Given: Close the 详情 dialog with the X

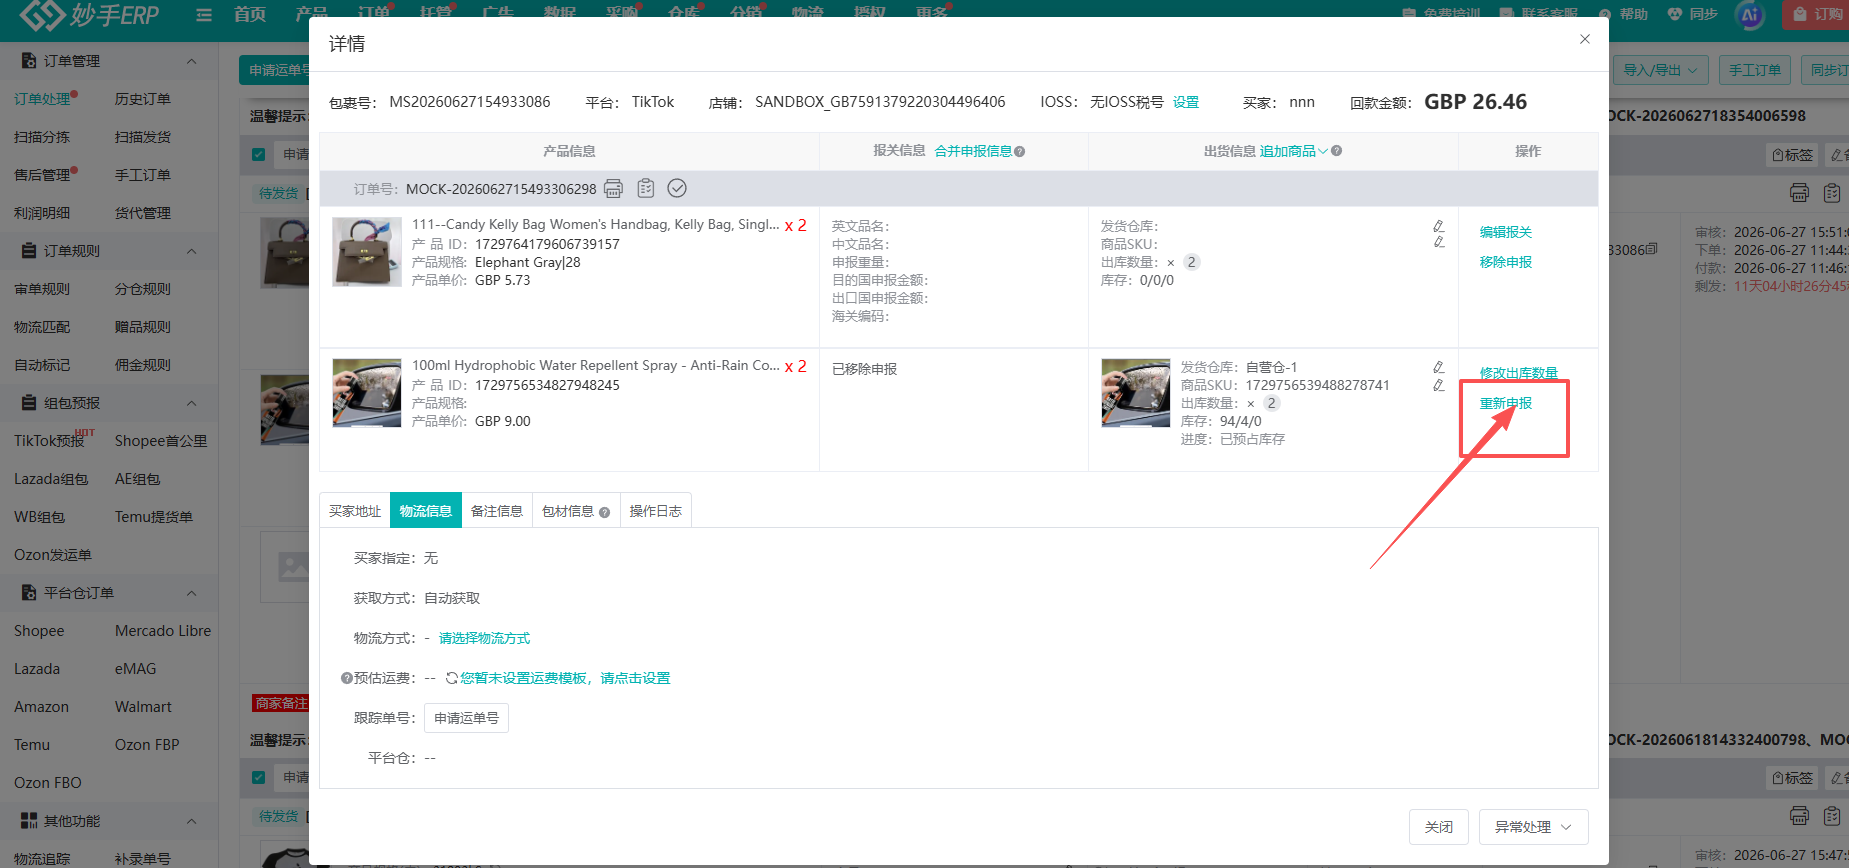Looking at the screenshot, I should [1585, 39].
